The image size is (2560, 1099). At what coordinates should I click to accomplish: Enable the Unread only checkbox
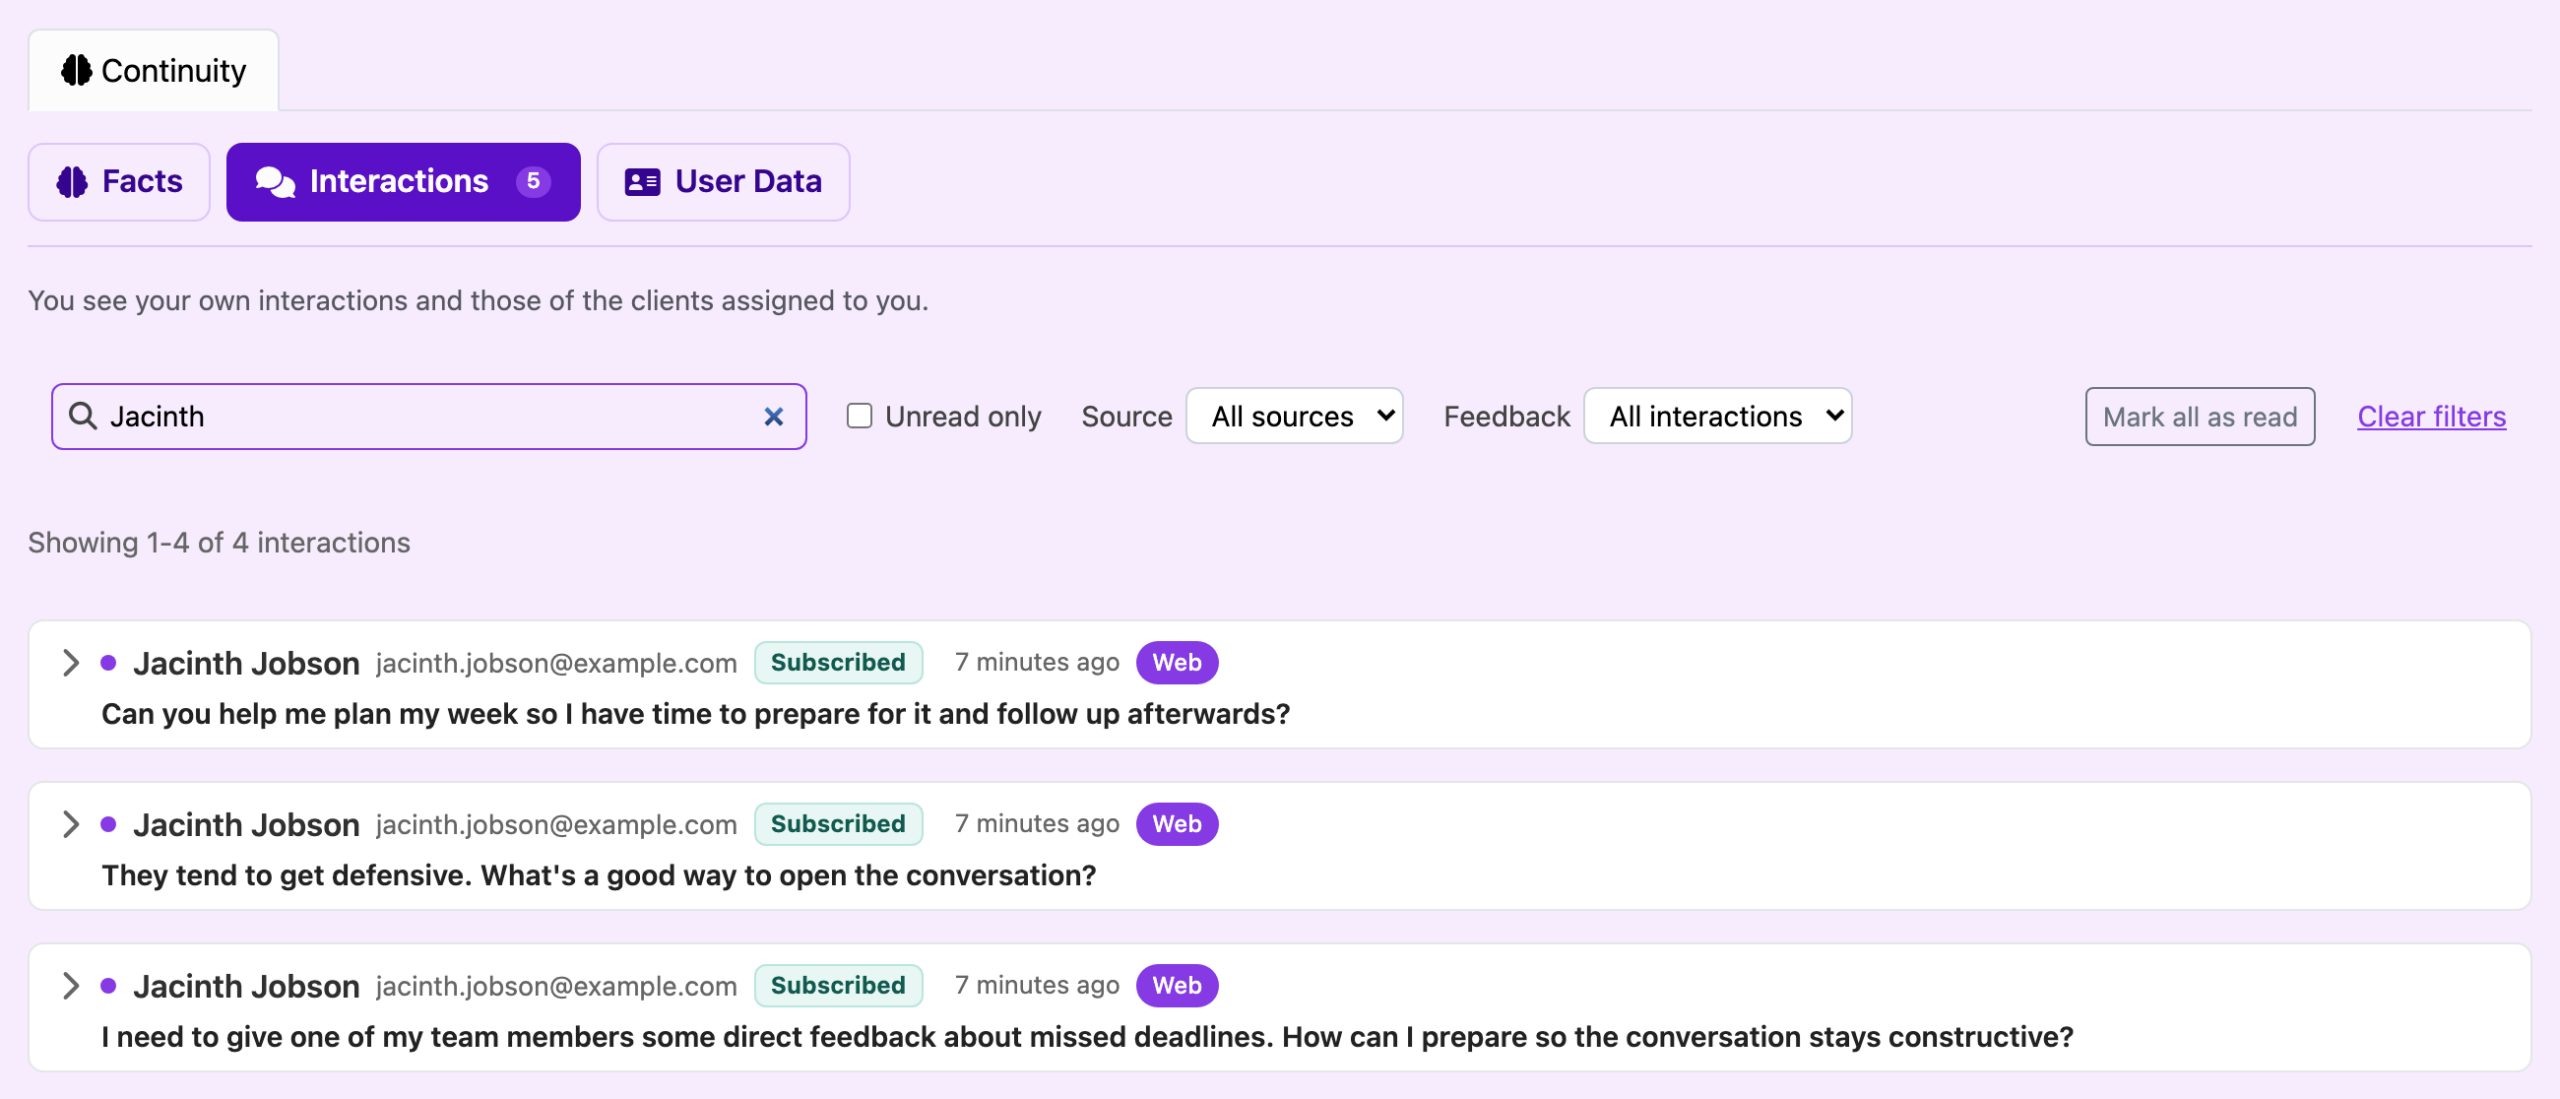tap(859, 415)
